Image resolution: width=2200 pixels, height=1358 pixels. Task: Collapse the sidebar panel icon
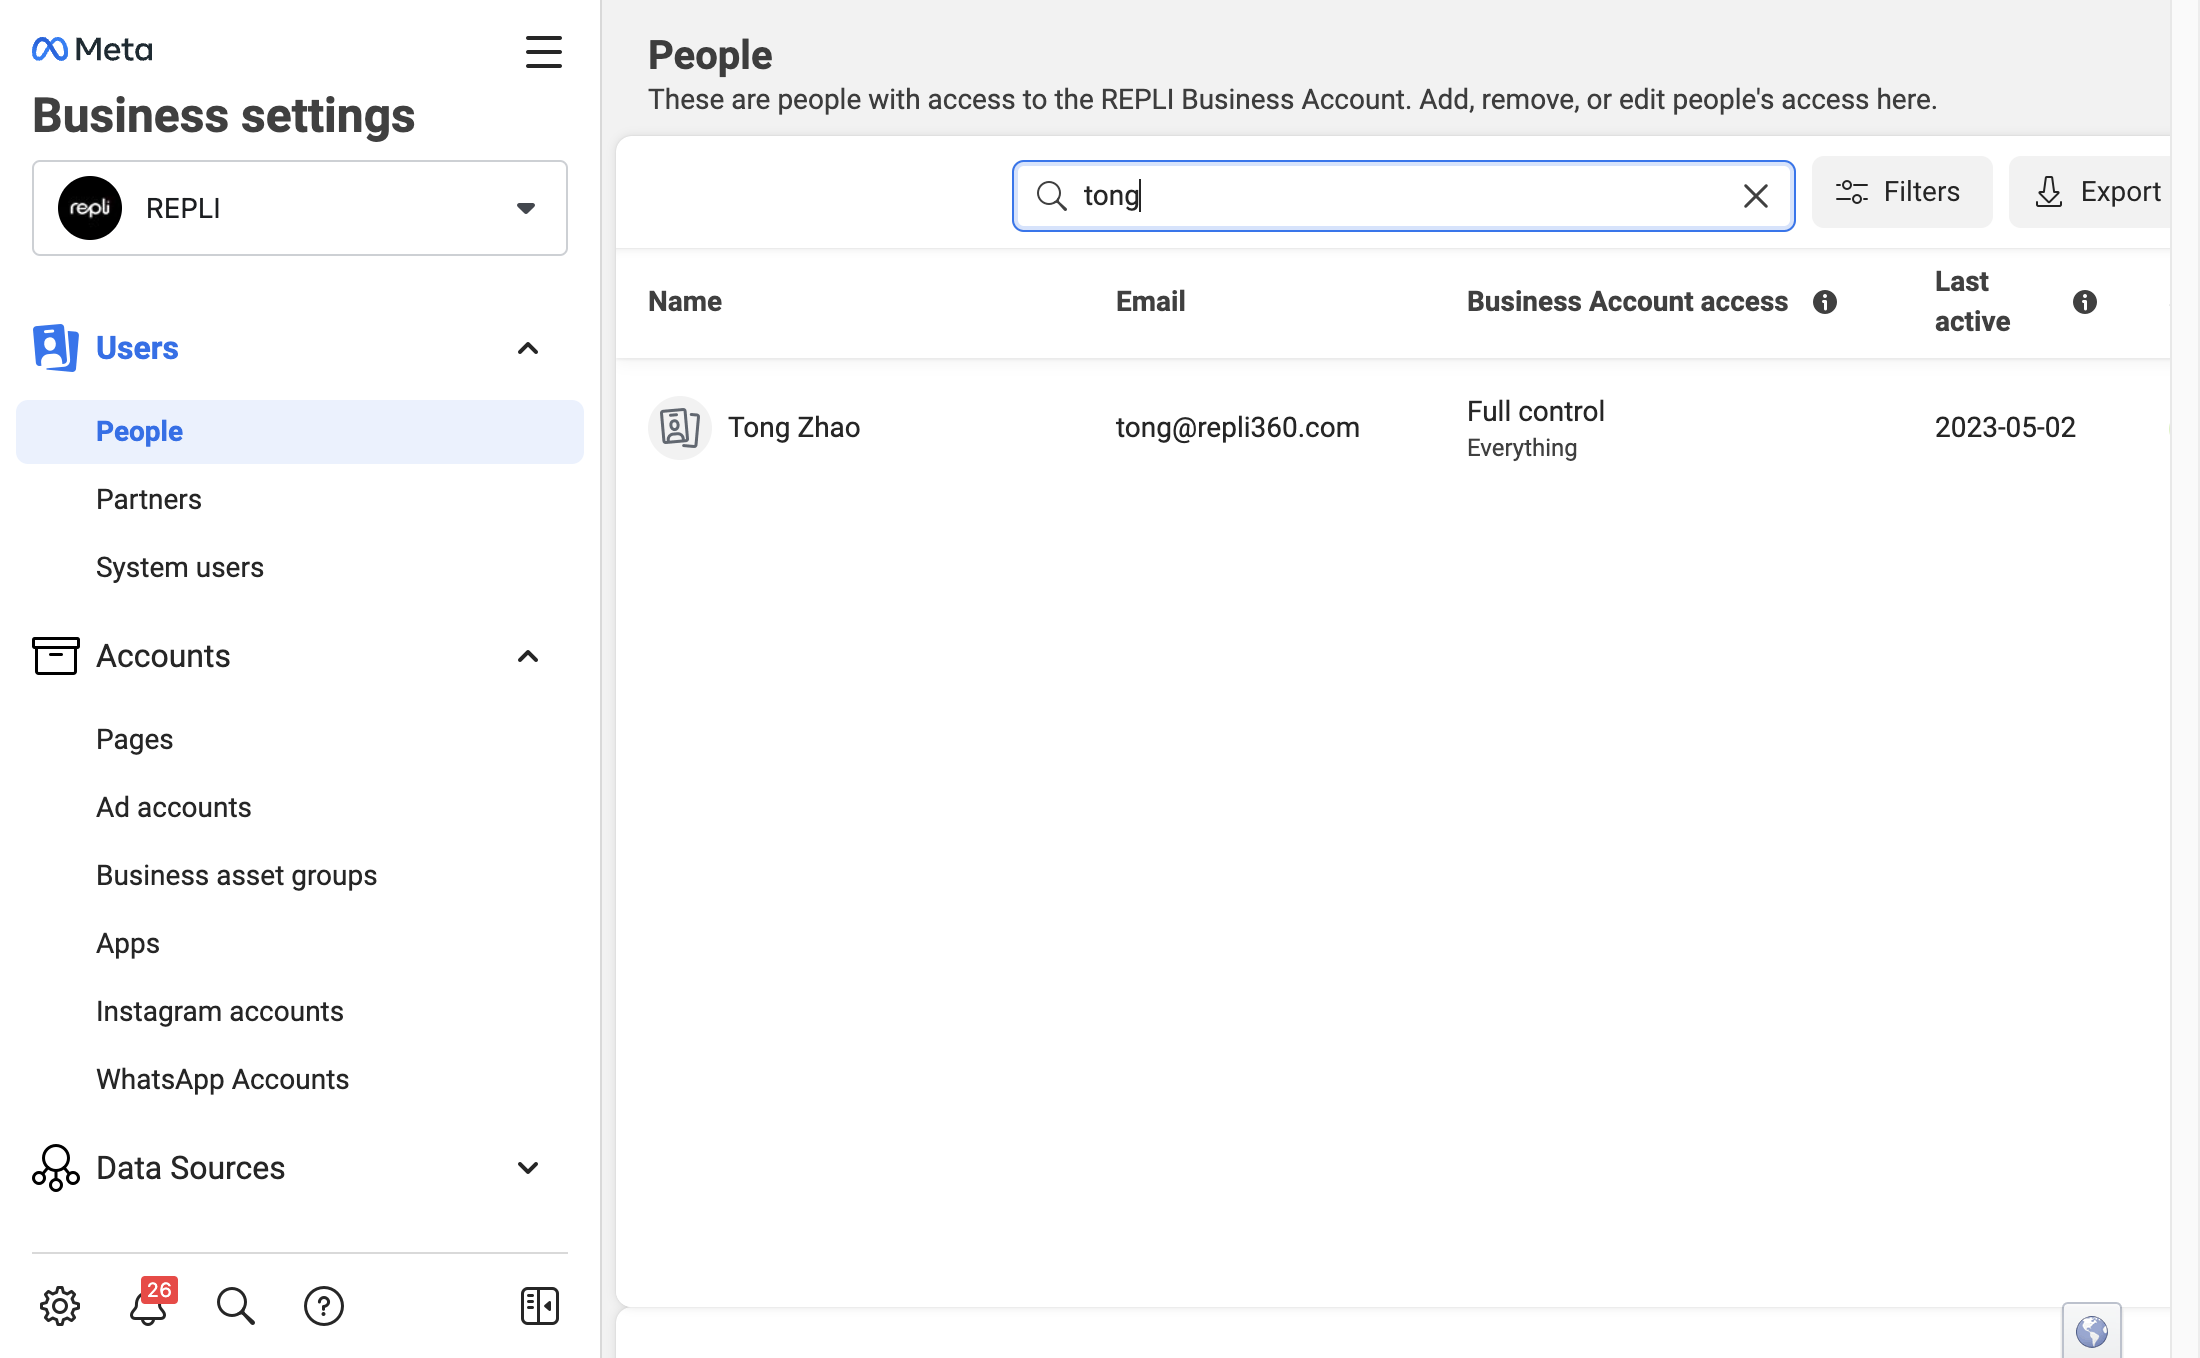(540, 1306)
